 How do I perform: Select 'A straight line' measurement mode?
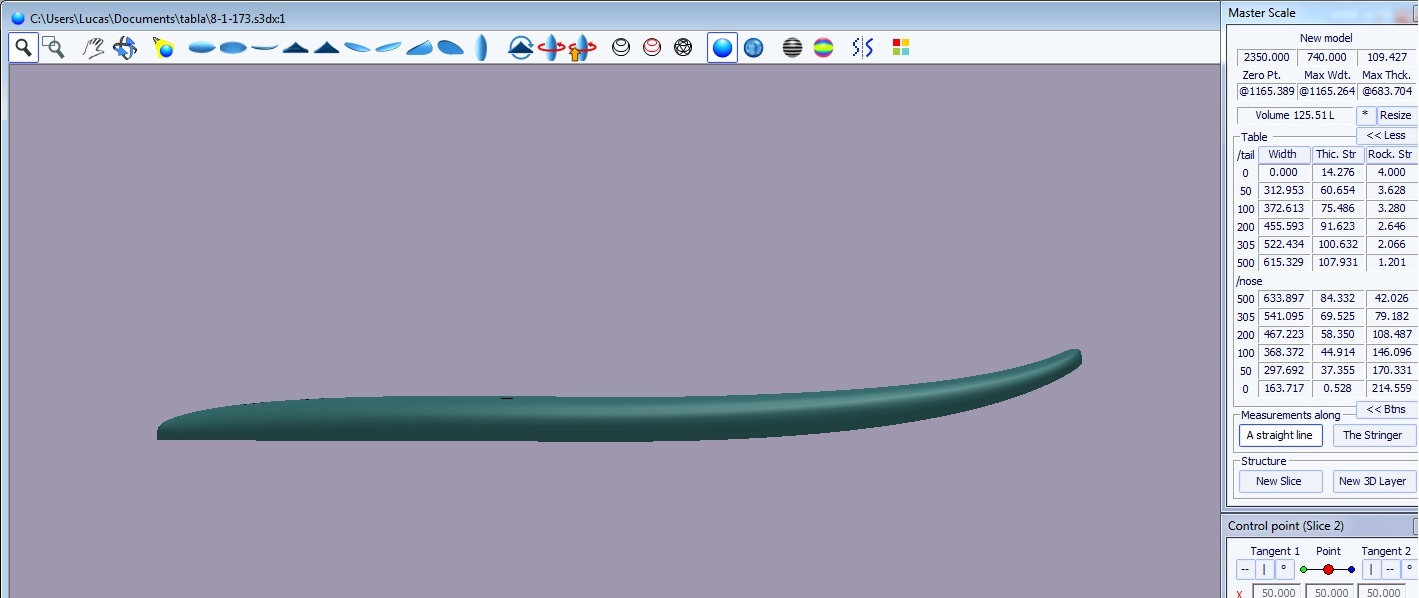[x=1279, y=435]
